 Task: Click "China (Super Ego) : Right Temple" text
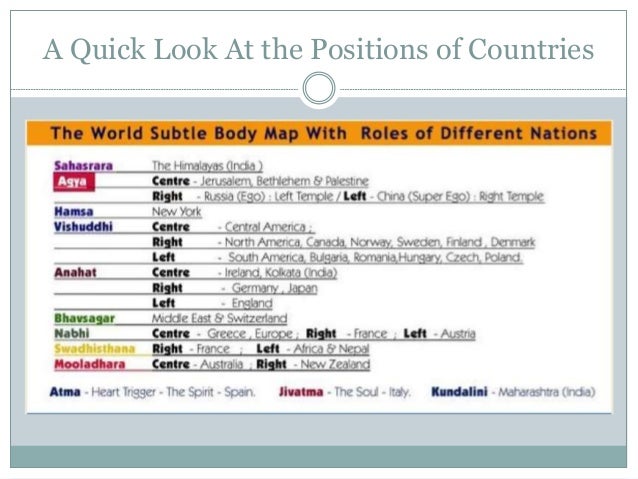coord(460,196)
